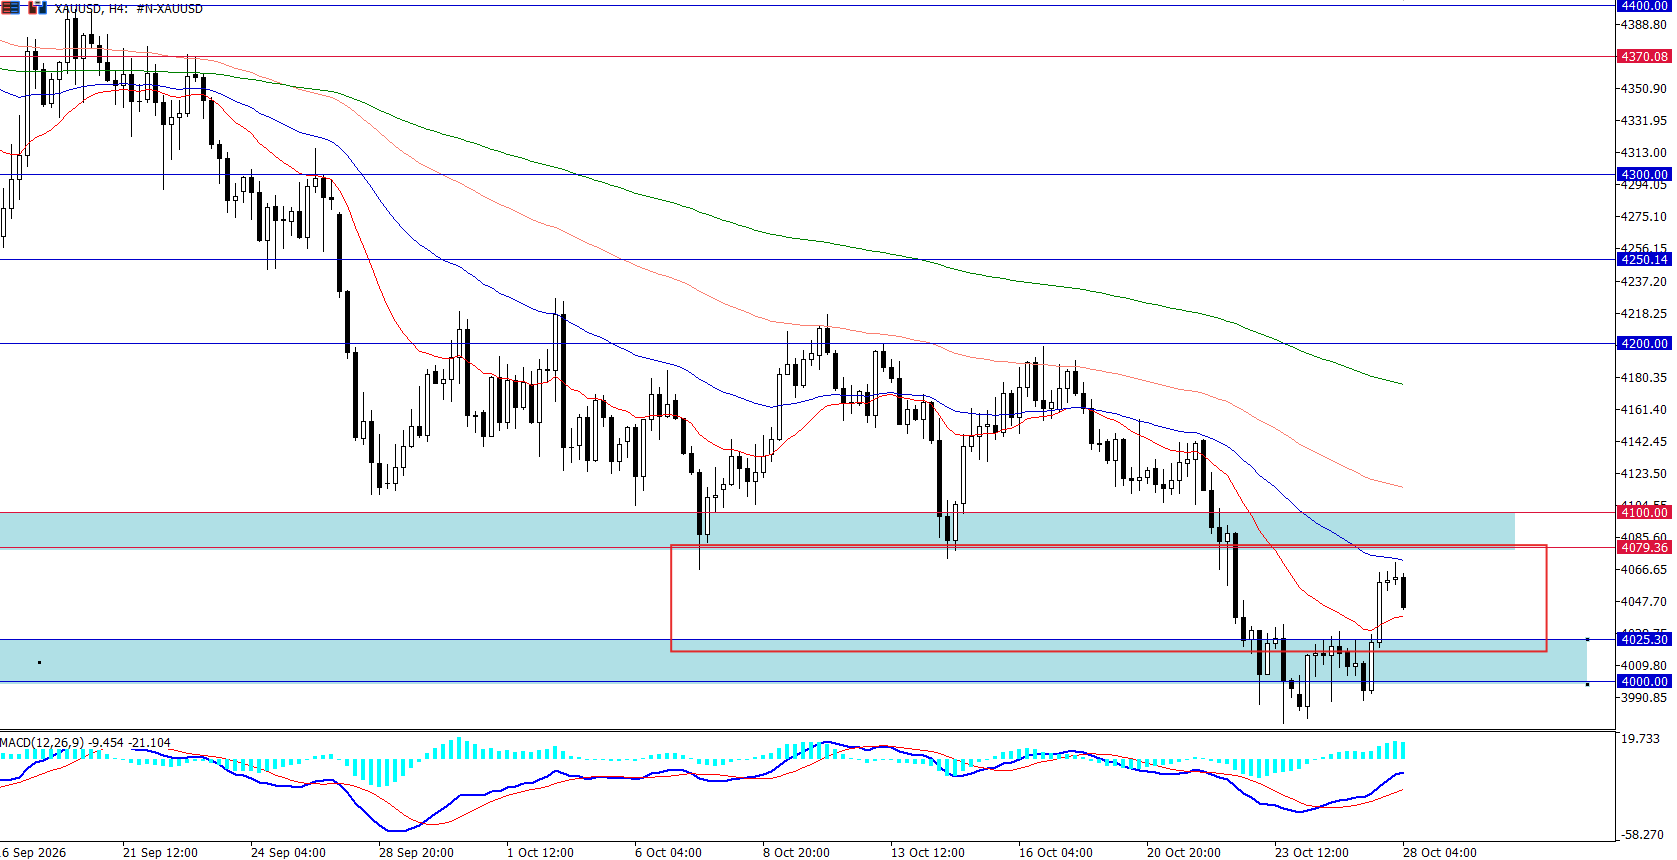This screenshot has width=1677, height=860.
Task: Click the 13 Oct 12:00 time label
Action: tap(928, 853)
